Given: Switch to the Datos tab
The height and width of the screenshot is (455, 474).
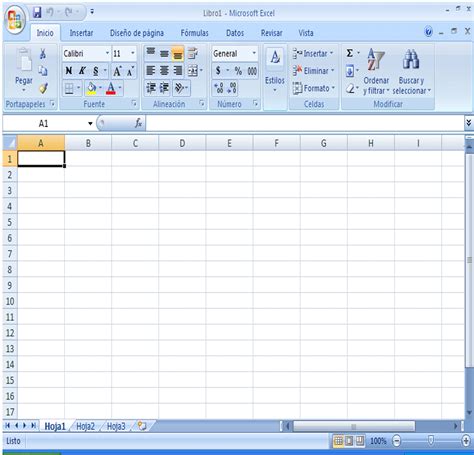Looking at the screenshot, I should click(x=235, y=33).
